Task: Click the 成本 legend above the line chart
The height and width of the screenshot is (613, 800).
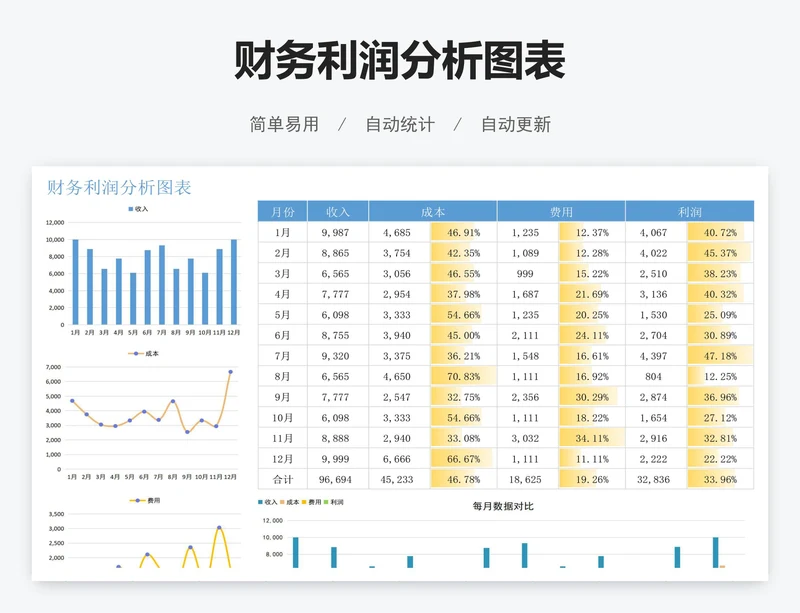Action: click(143, 353)
